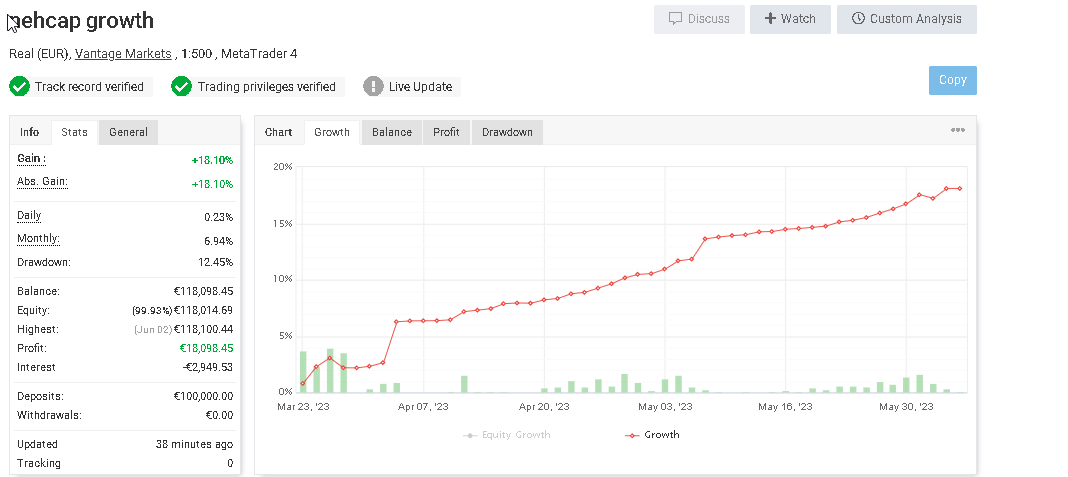Open the General tab
Viewport: 1068px width, 477px height.
pyautogui.click(x=128, y=132)
